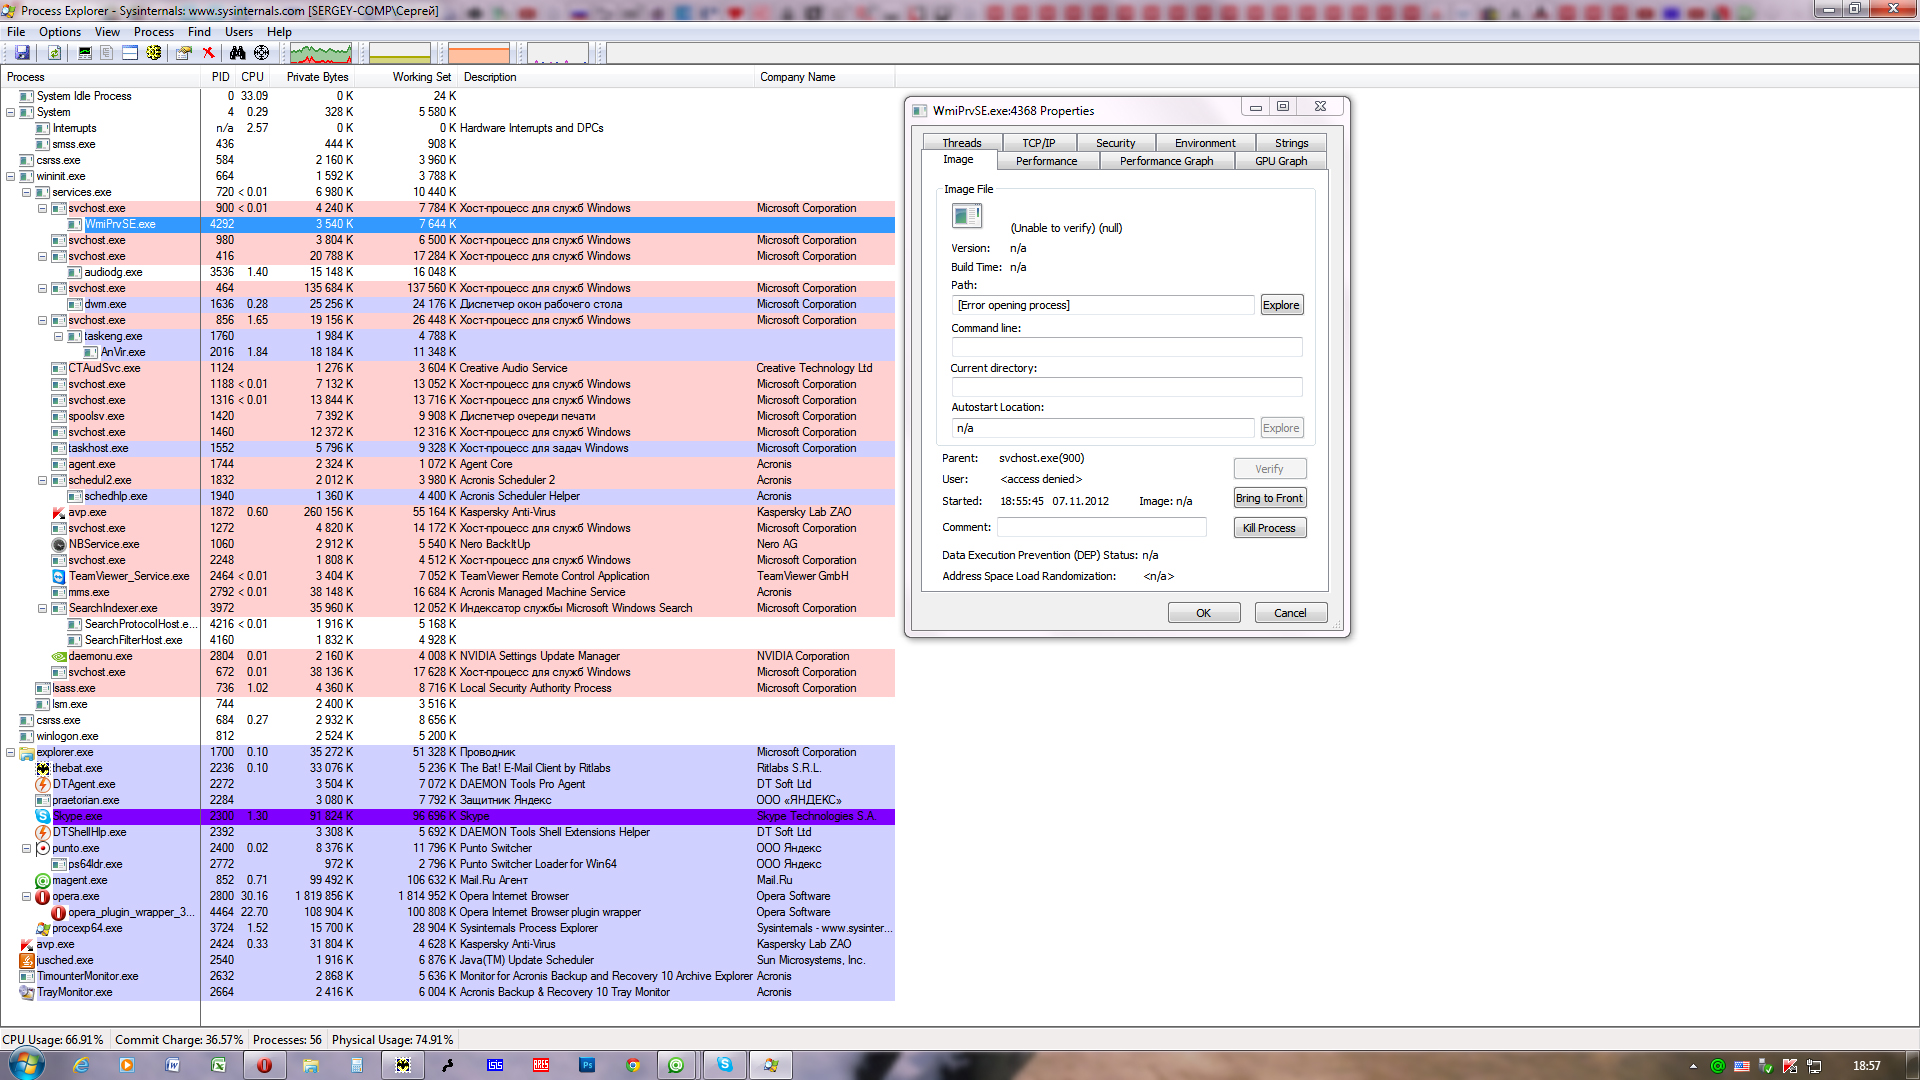Toggle the lower pane toolbar icon

click(130, 53)
